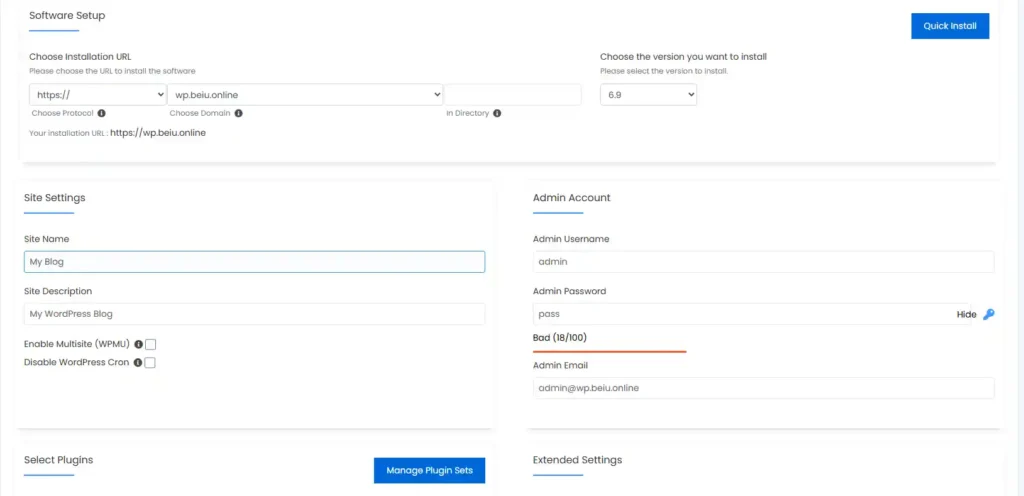
Task: Click the Site Settings heading
Action: [x=55, y=197]
